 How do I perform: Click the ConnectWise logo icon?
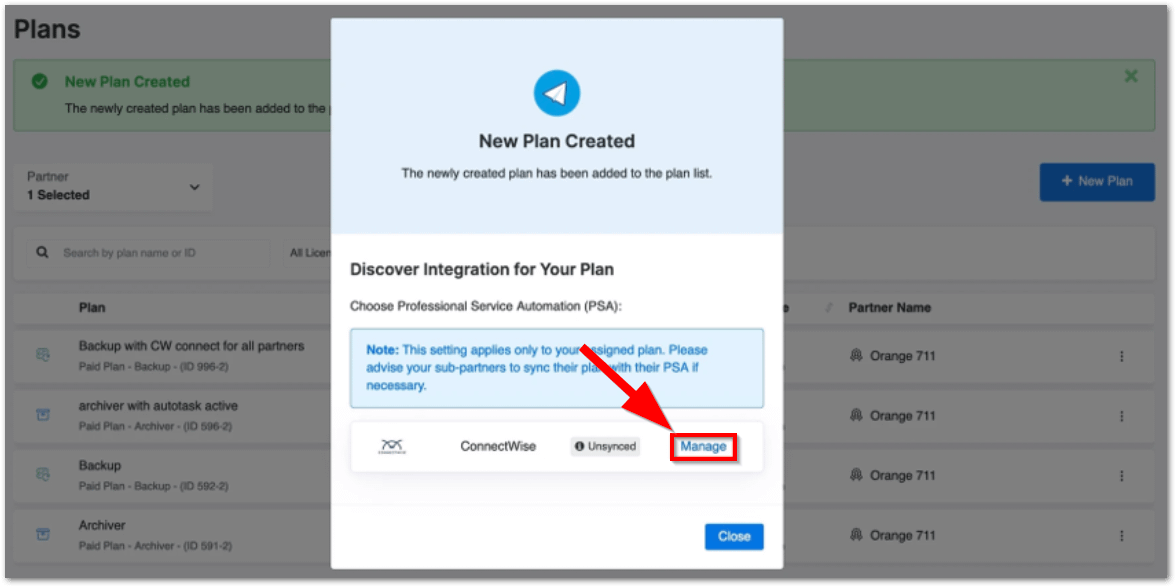pos(392,446)
